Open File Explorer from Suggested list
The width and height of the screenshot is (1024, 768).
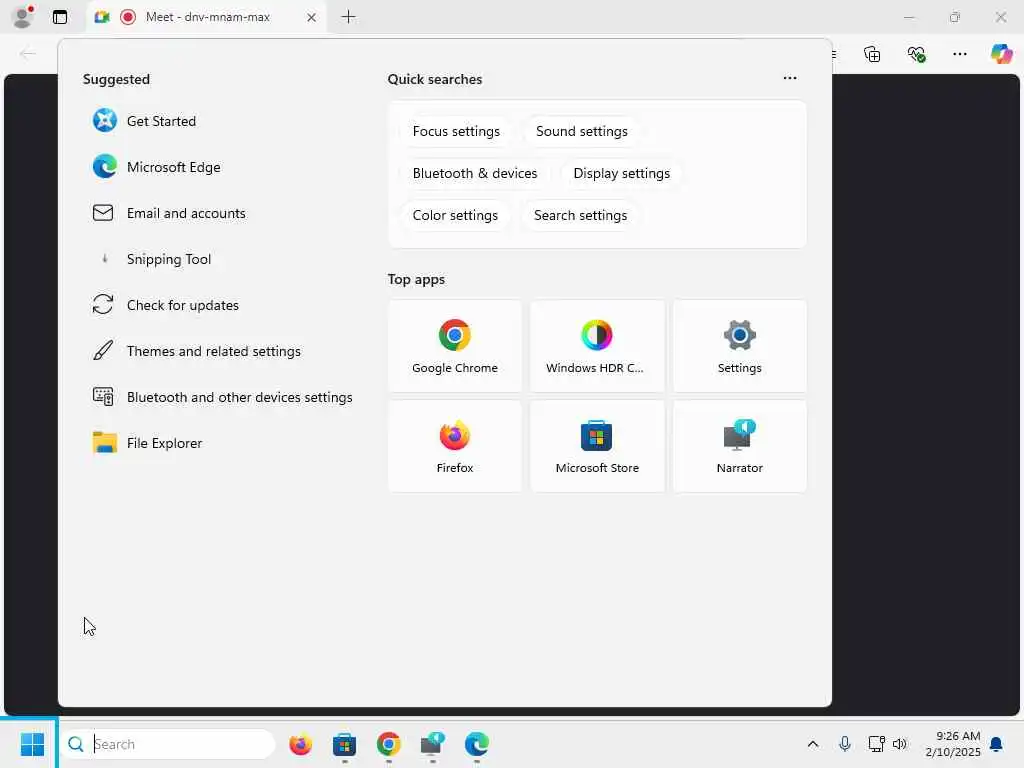(x=148, y=443)
